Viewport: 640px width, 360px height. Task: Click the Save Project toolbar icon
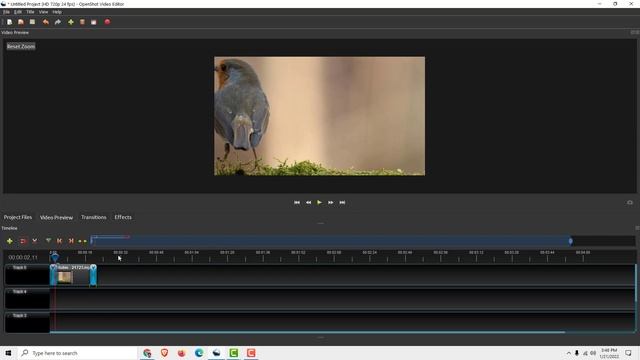(32, 22)
